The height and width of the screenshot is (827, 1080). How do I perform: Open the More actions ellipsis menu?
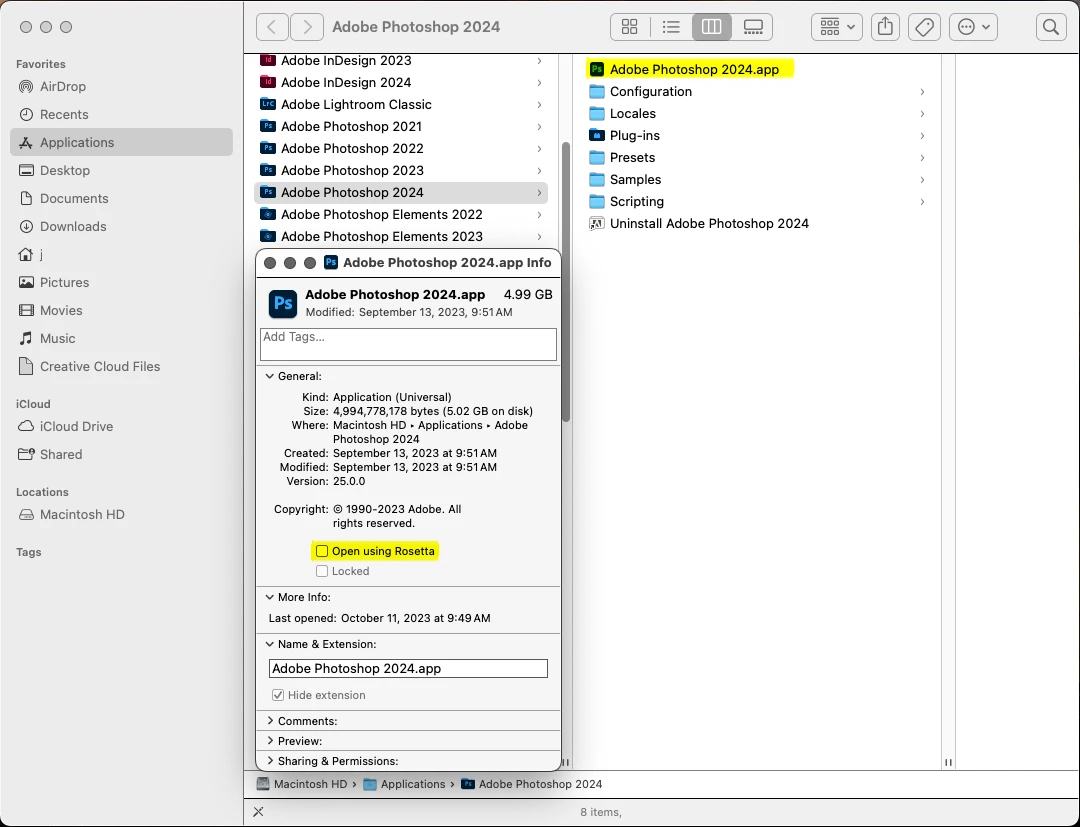[x=973, y=27]
